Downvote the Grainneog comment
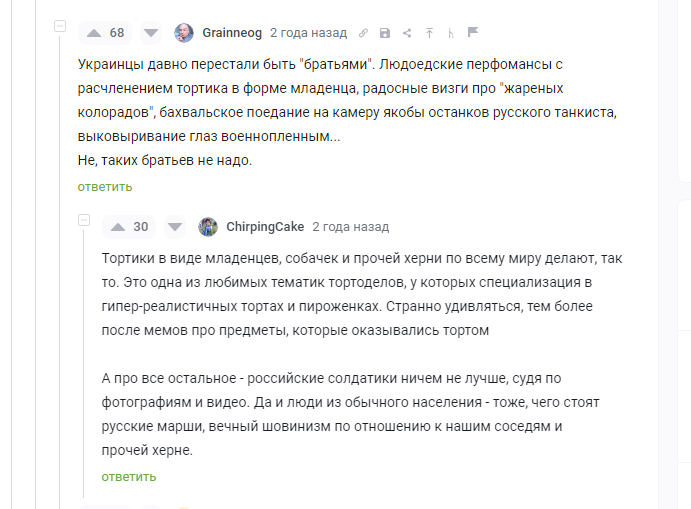This screenshot has width=691, height=509. click(151, 33)
